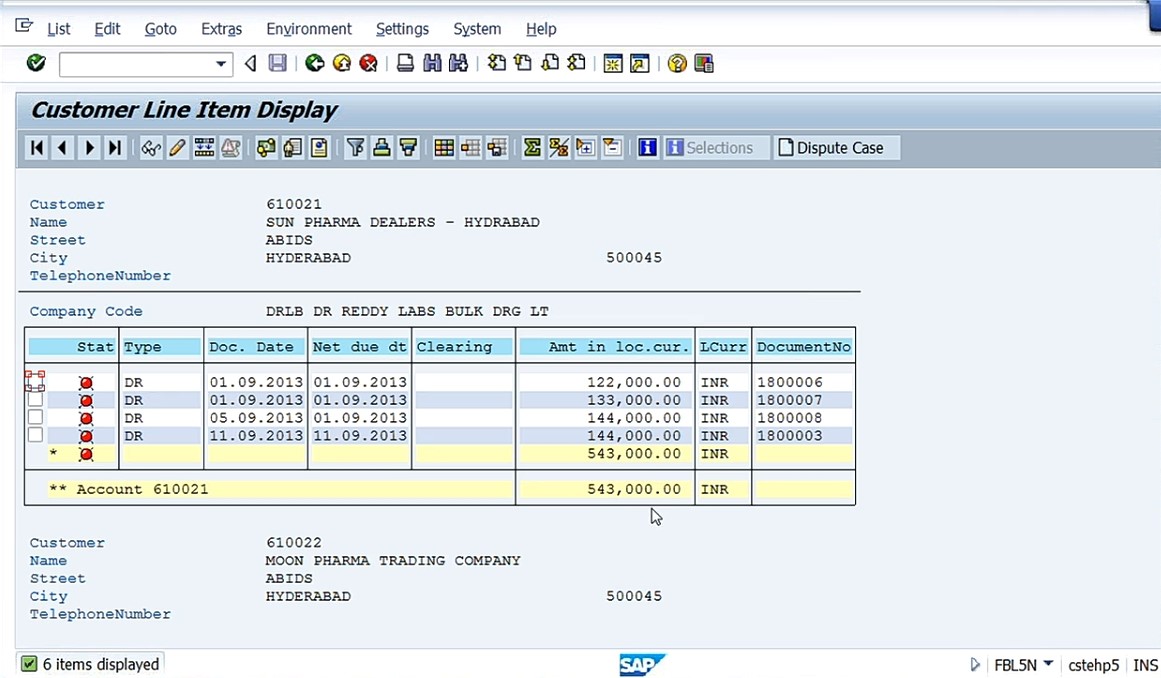Open the Extras menu
This screenshot has width=1161, height=678.
221,29
